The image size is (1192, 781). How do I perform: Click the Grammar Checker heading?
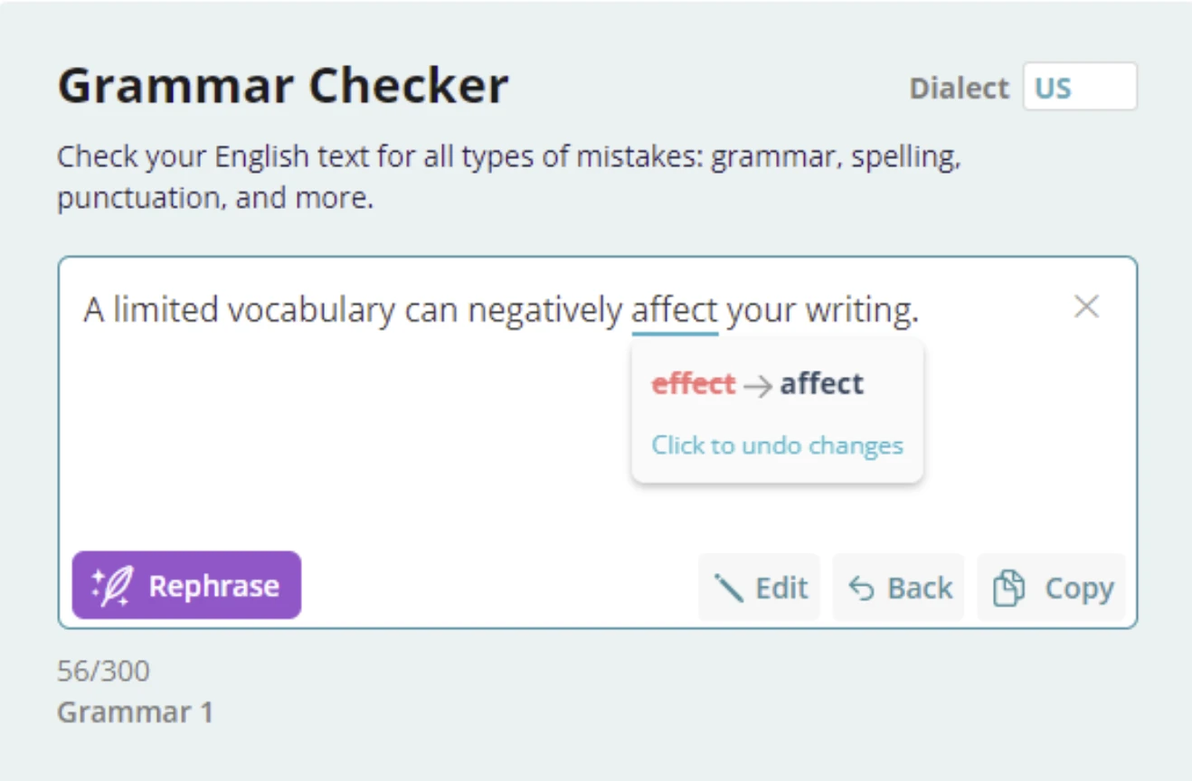(283, 85)
